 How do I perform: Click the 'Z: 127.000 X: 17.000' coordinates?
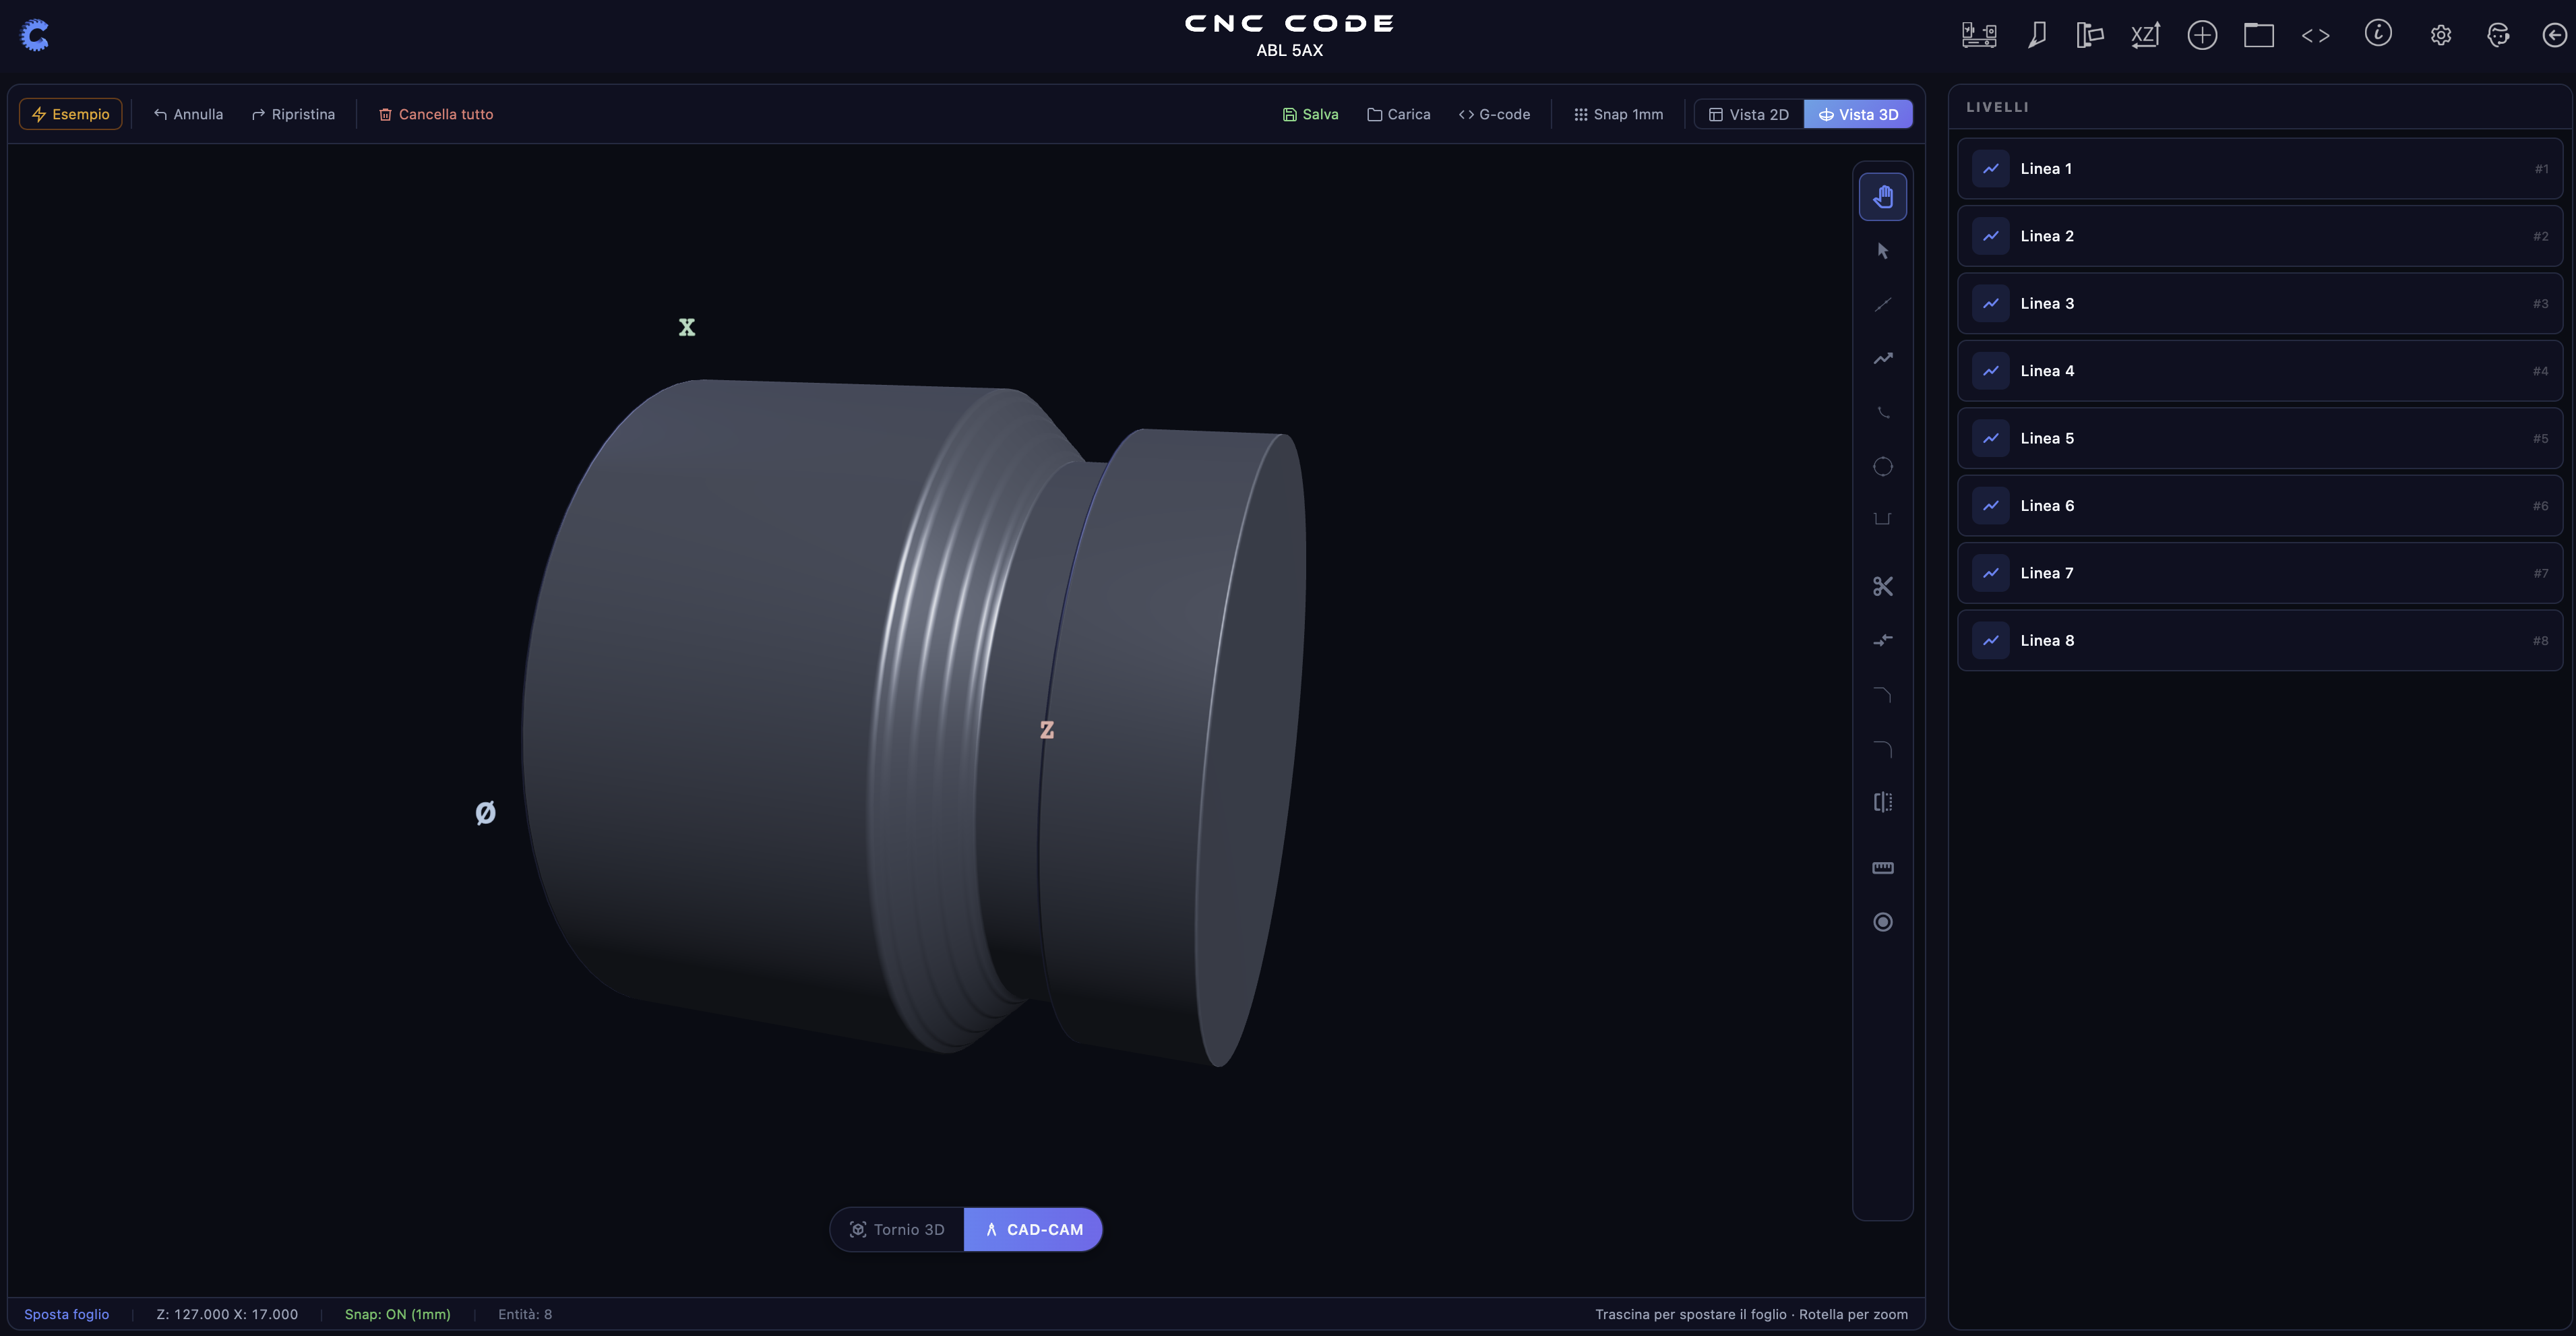click(x=227, y=1314)
